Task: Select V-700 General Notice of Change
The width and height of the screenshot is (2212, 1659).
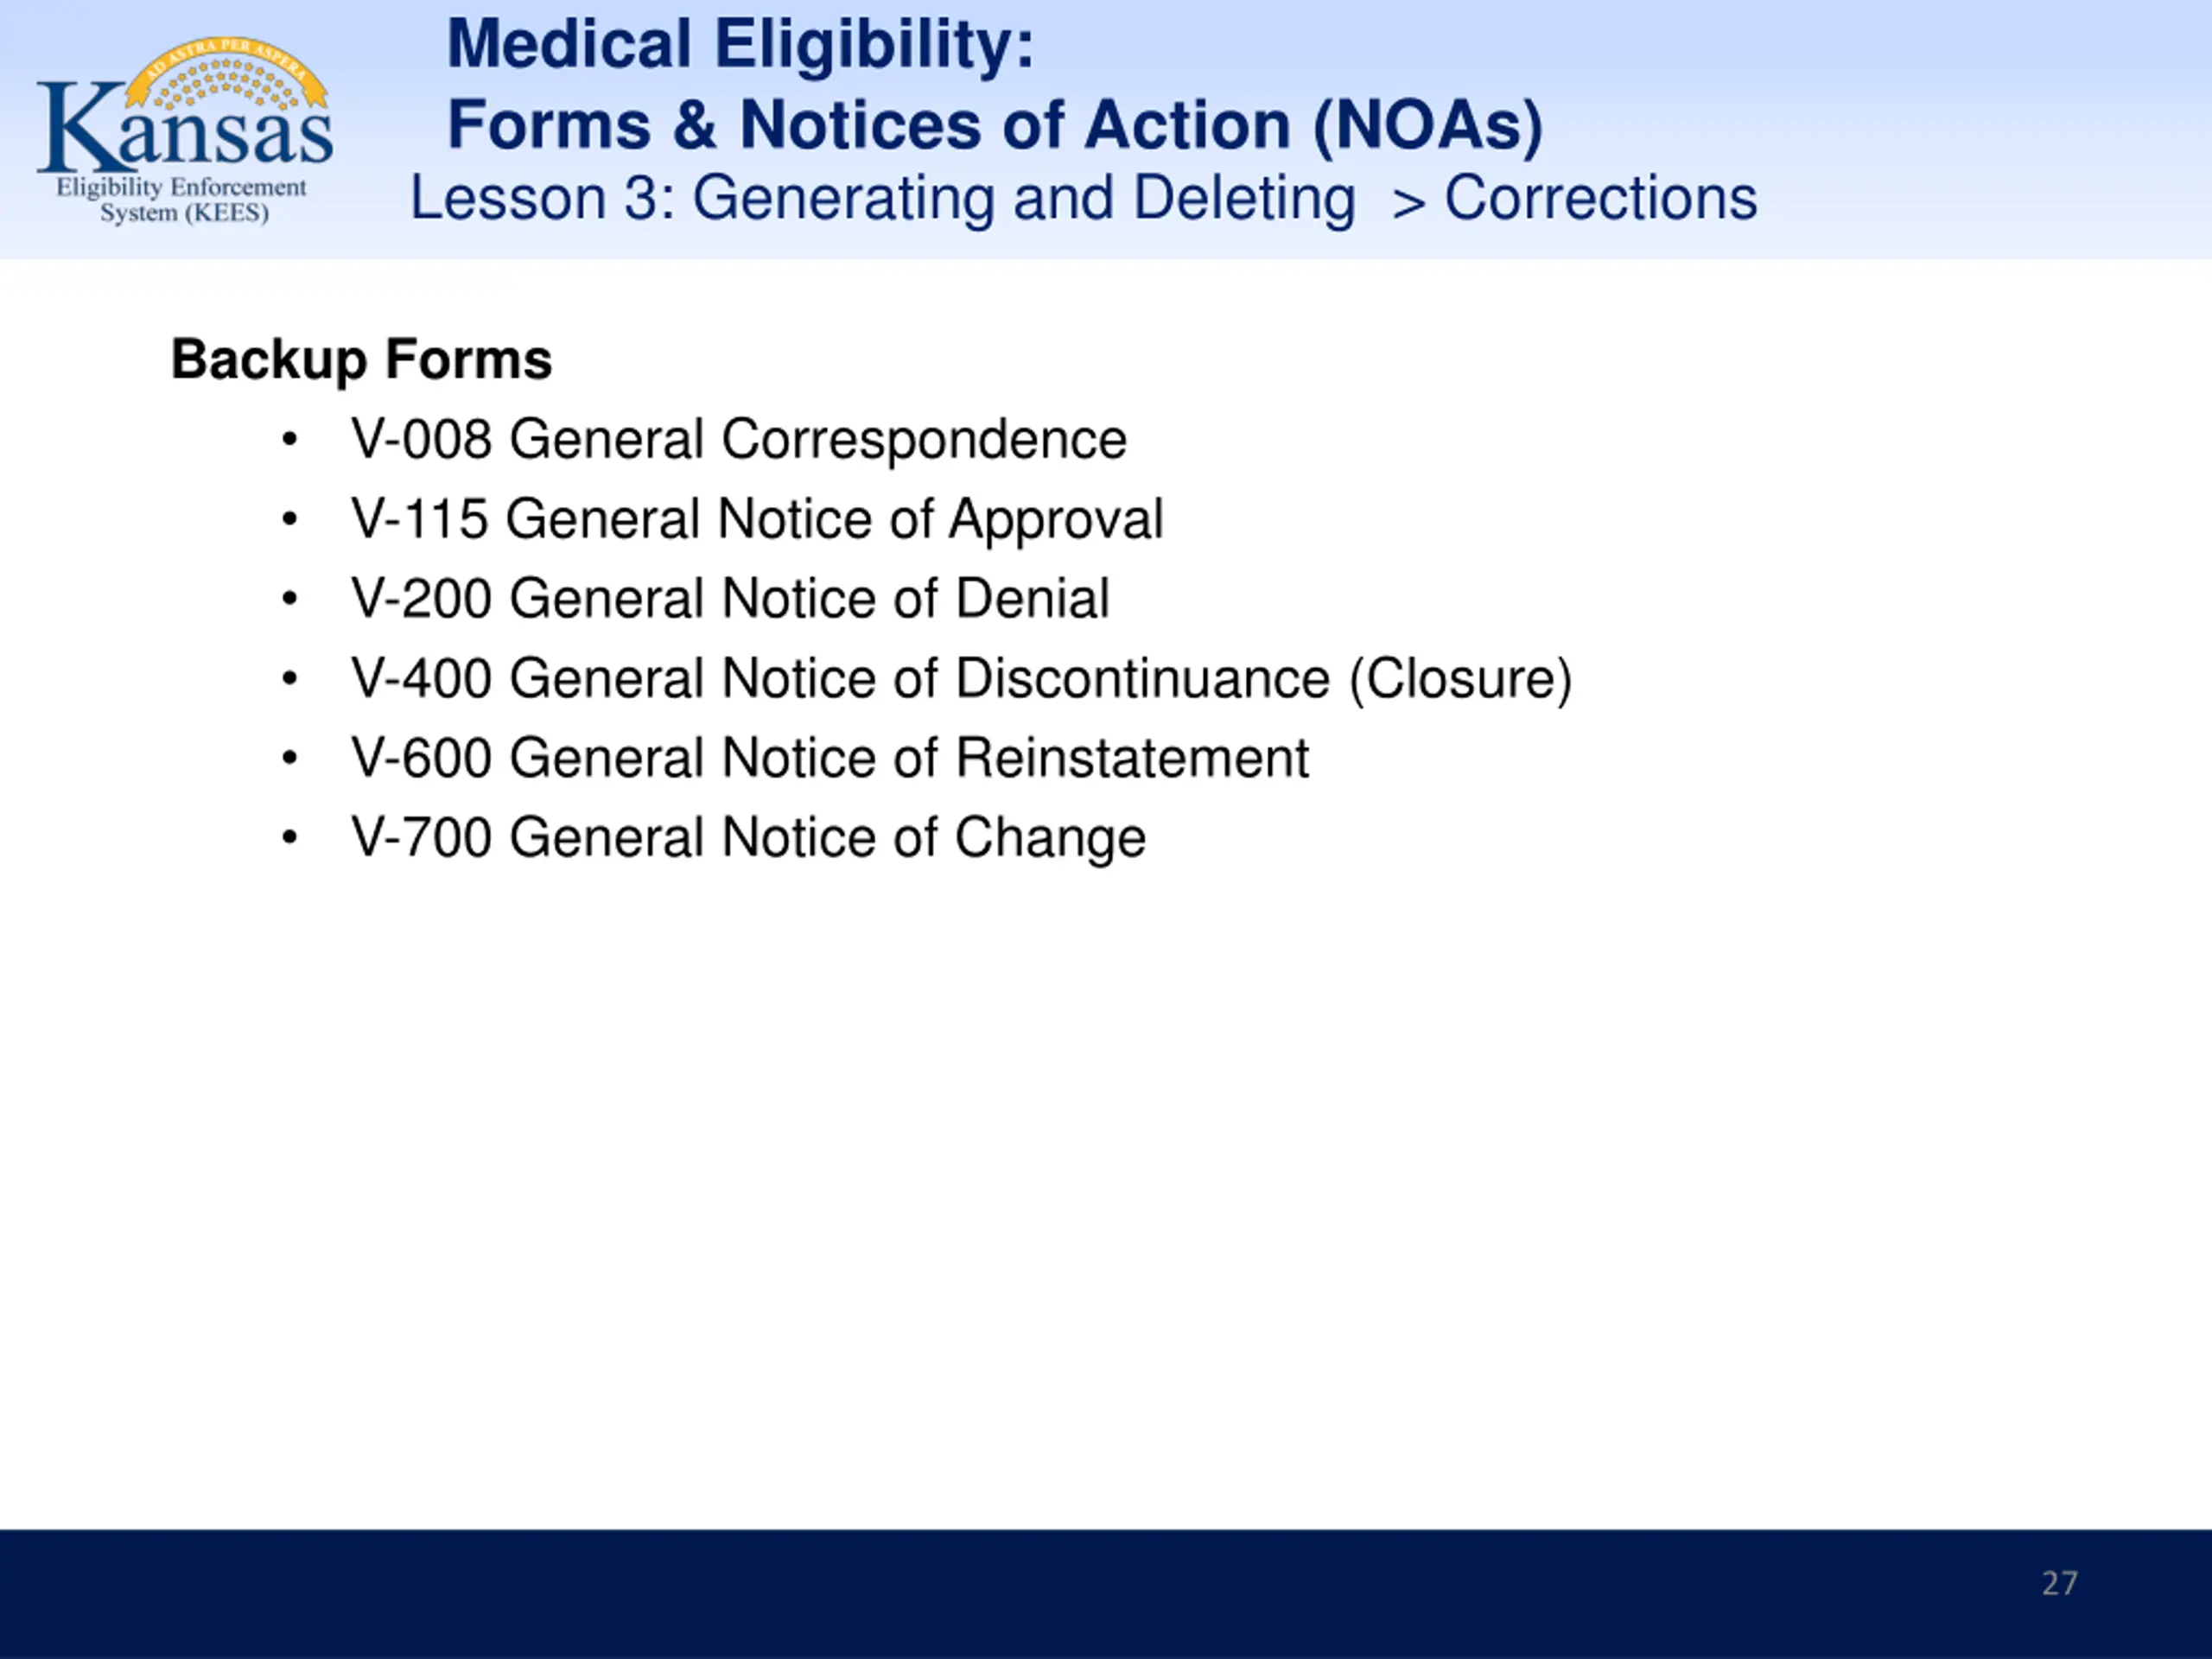Action: pyautogui.click(x=748, y=837)
